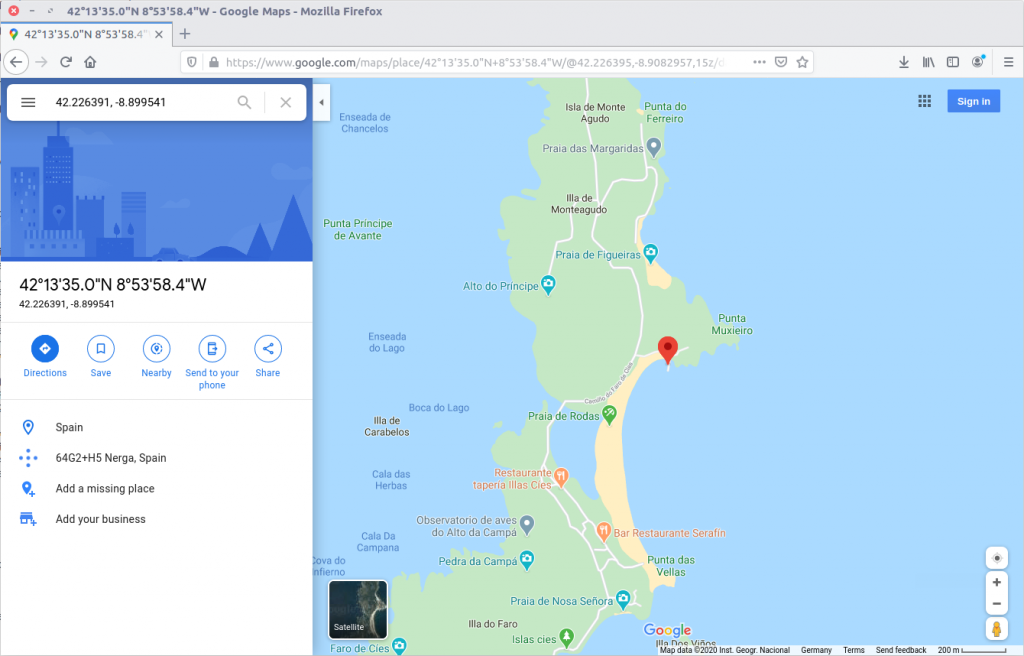Collapse the side panel arrow
The height and width of the screenshot is (656, 1024).
321,102
